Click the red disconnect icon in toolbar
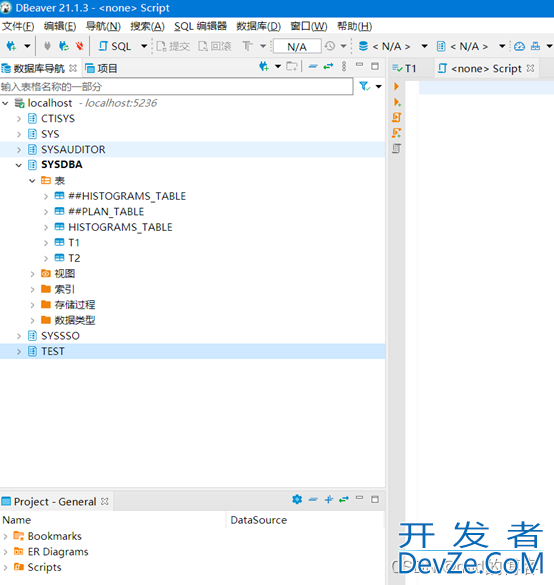This screenshot has height=585, width=554. [79, 46]
